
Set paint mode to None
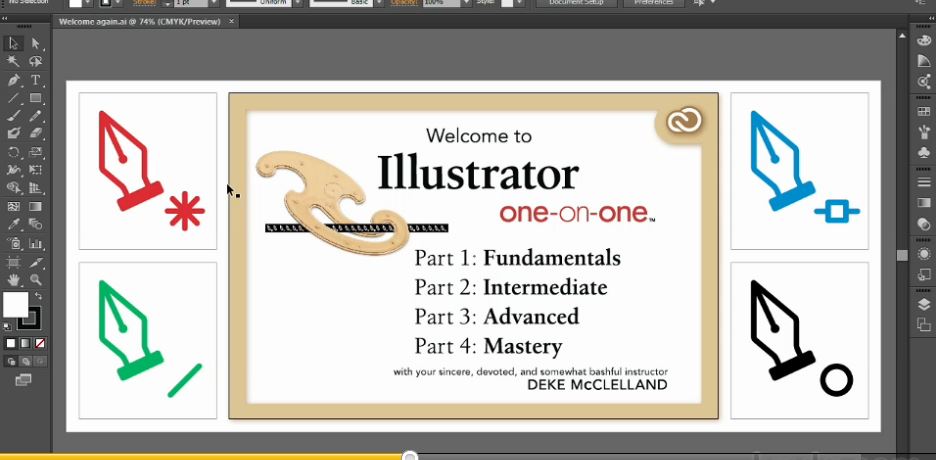coord(39,343)
